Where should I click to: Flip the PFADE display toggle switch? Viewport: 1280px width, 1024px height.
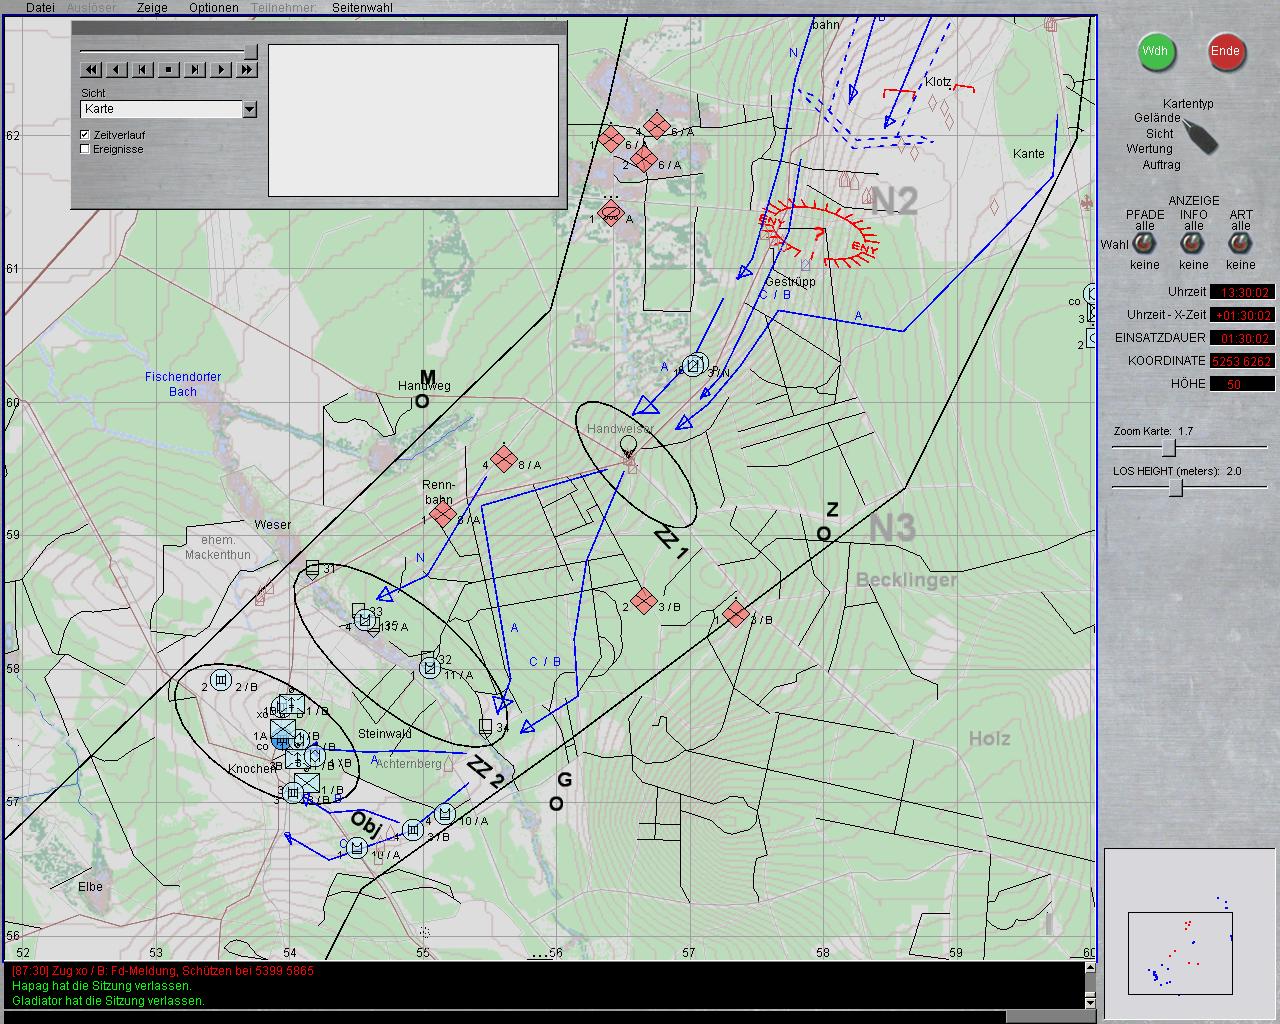(1145, 244)
